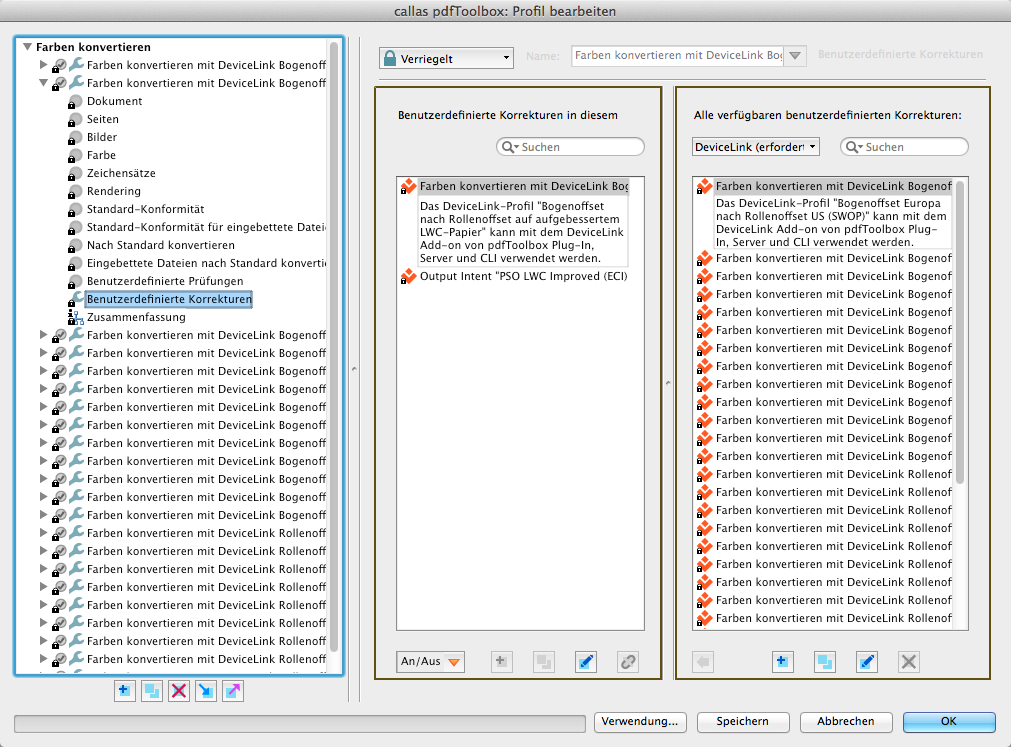This screenshot has width=1011, height=747.
Task: Click Abbrechen to cancel editing
Action: coord(846,722)
